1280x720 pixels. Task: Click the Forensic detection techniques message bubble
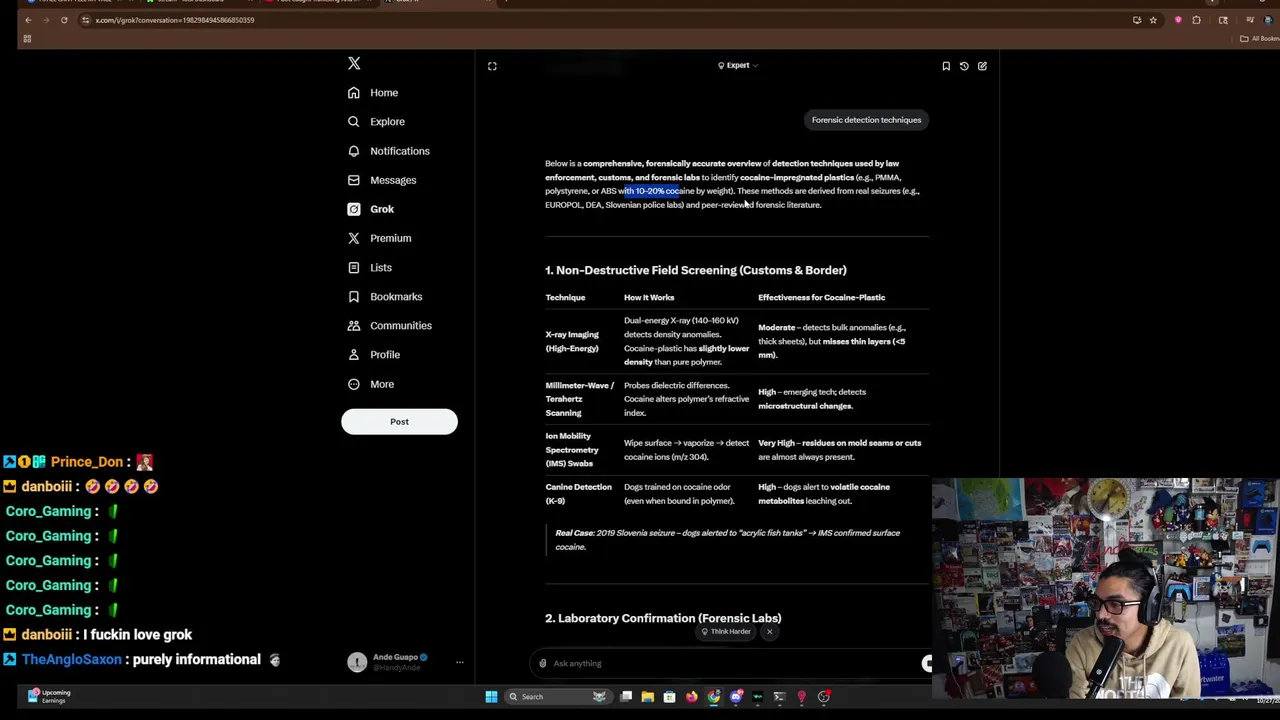pos(866,120)
